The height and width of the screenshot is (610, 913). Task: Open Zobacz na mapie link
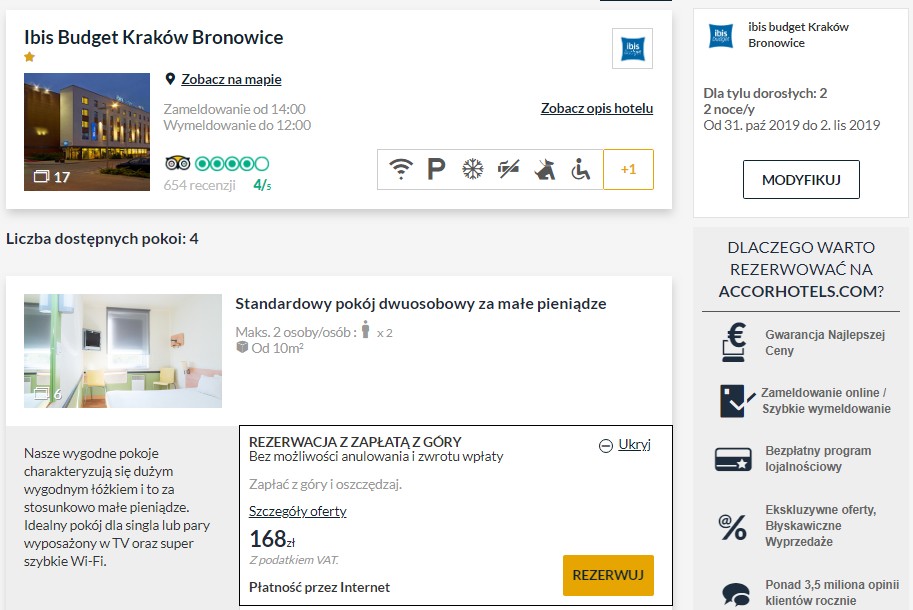click(x=231, y=79)
